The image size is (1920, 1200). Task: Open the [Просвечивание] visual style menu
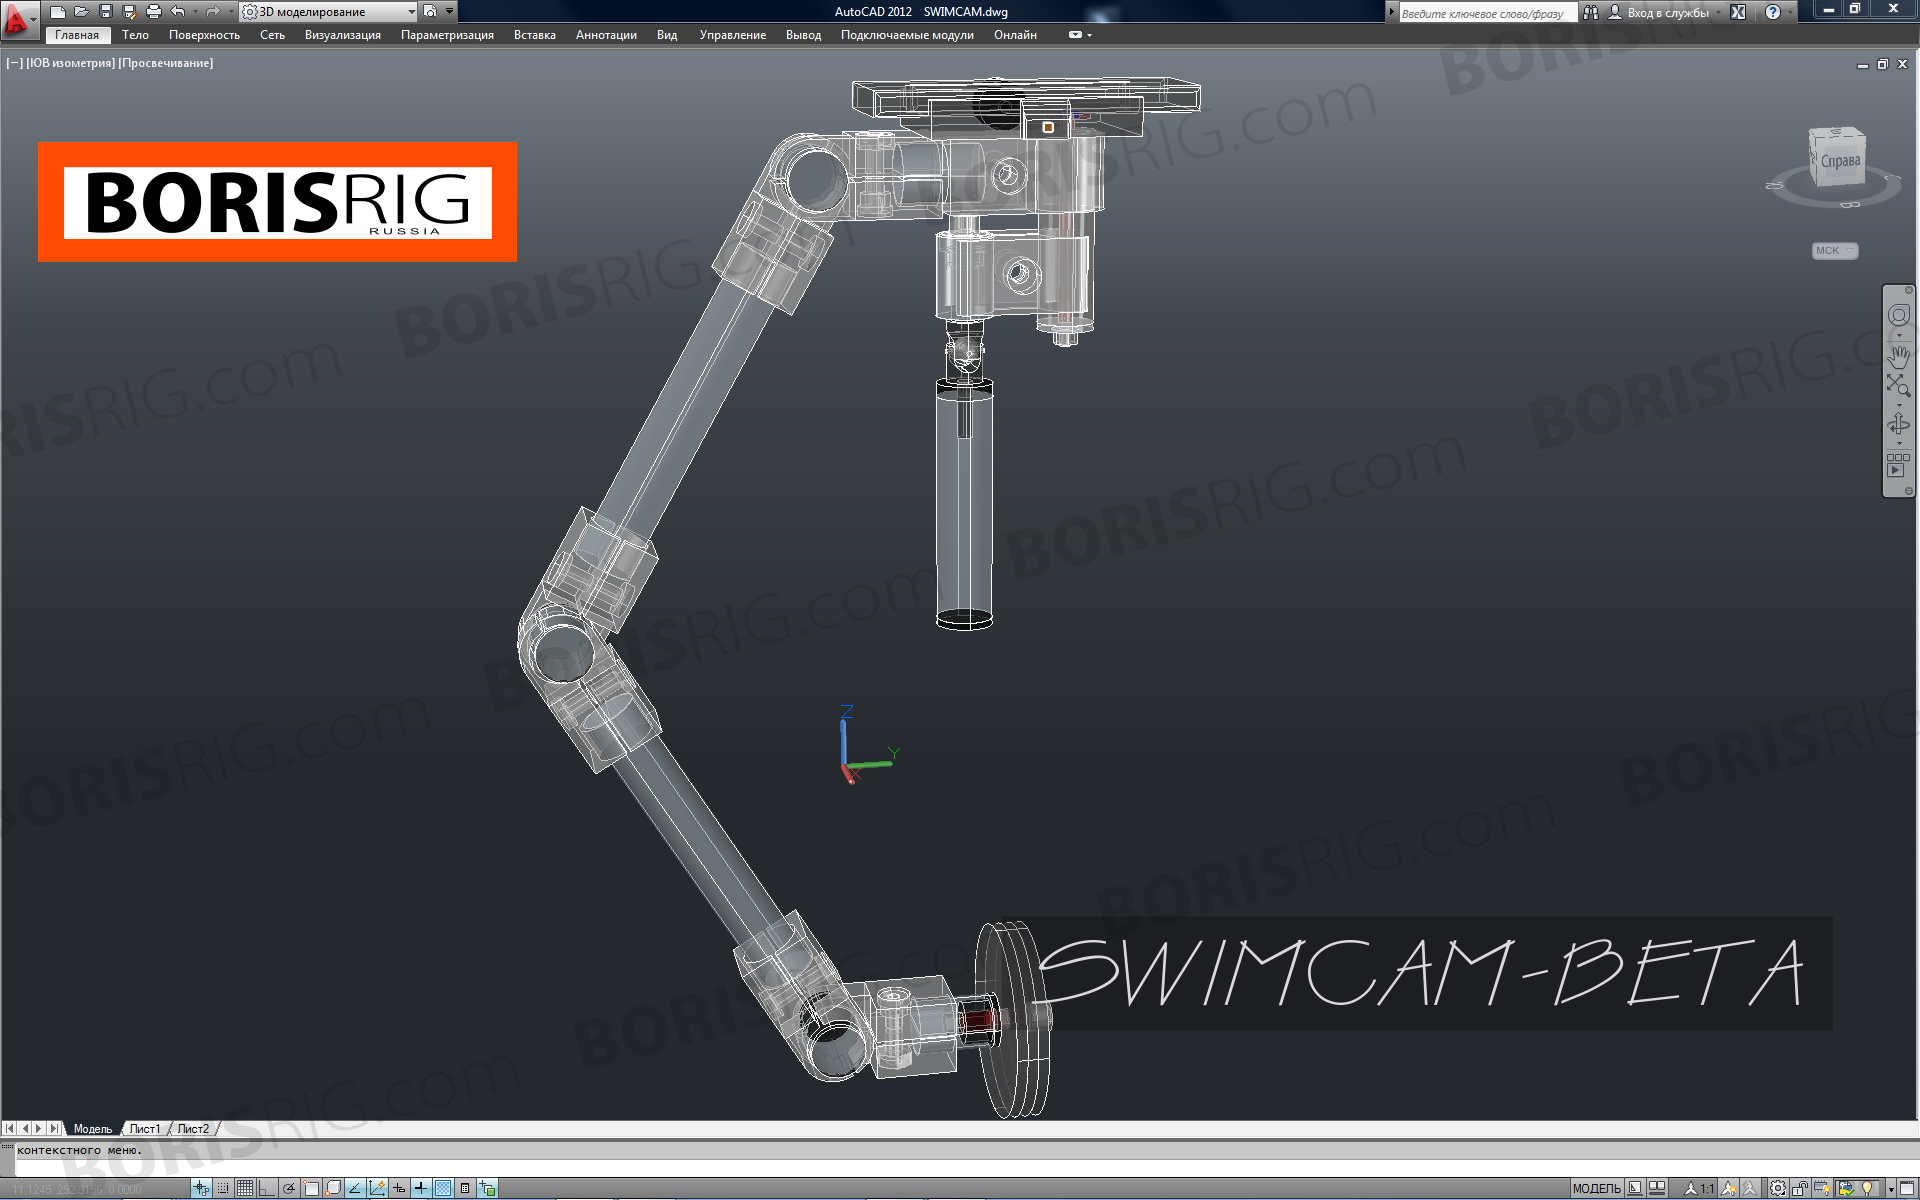[166, 63]
